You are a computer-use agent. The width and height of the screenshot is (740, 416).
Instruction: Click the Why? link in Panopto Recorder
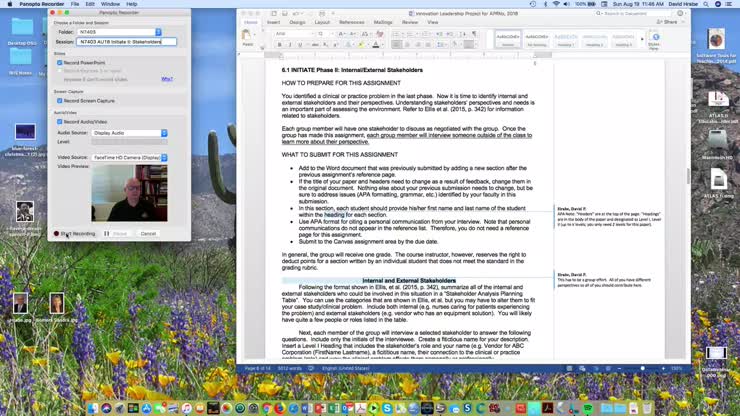[167, 79]
